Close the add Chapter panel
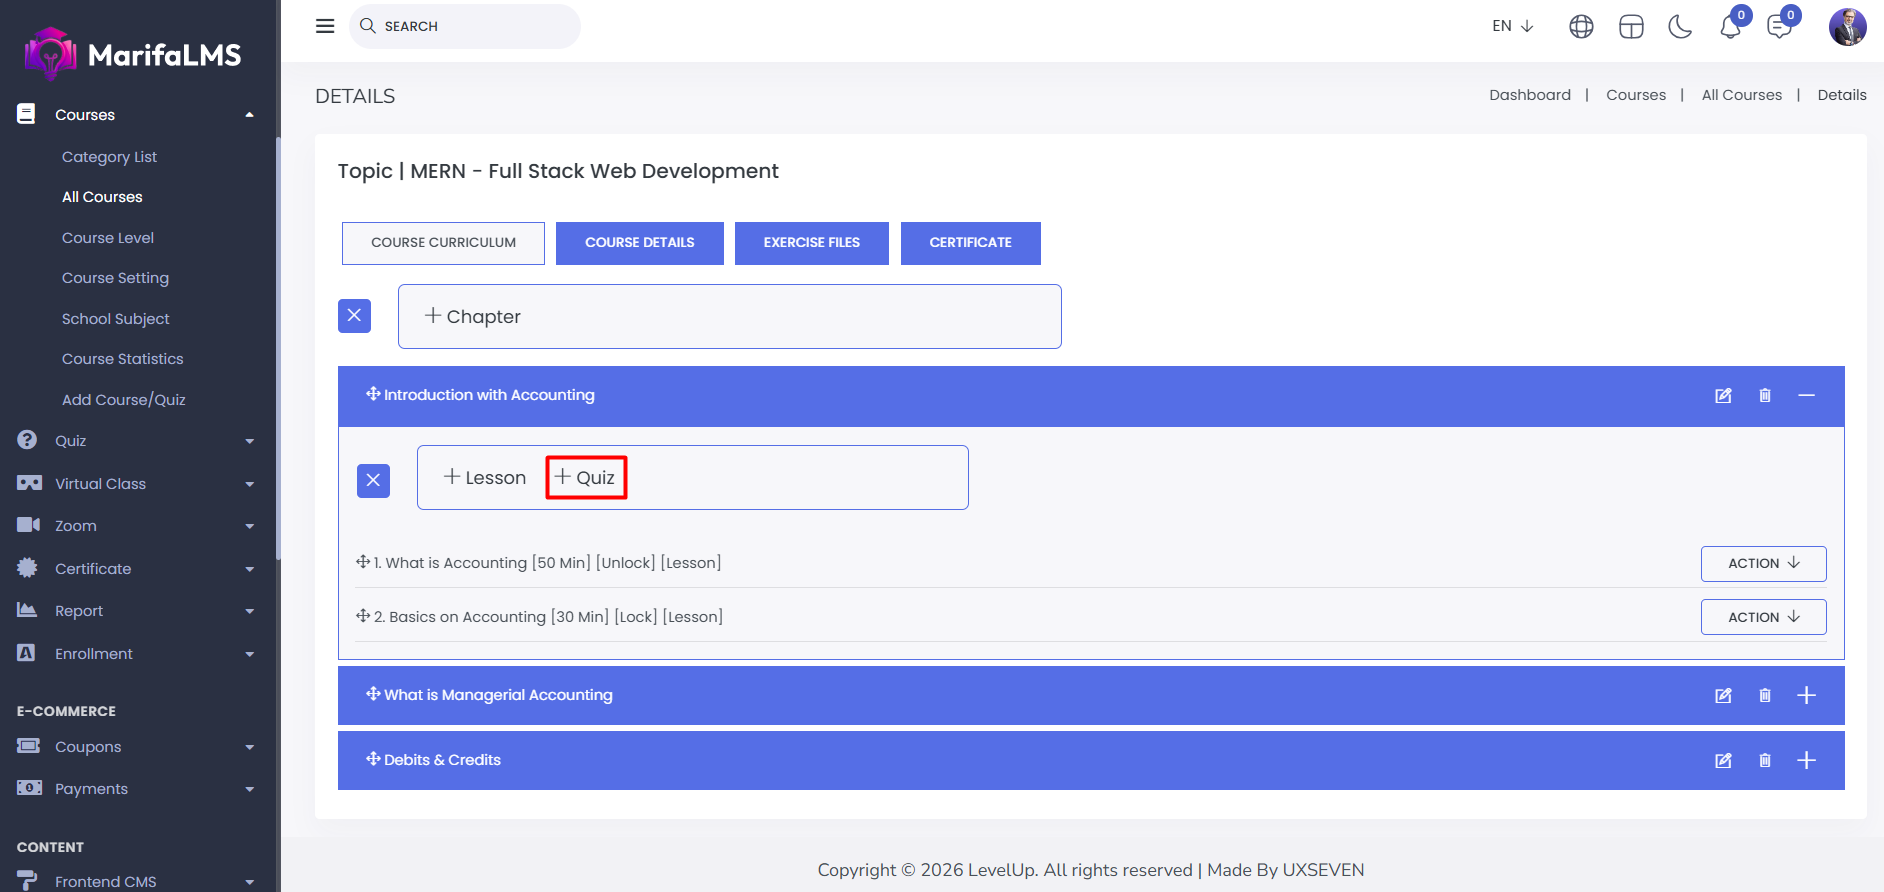 354,316
